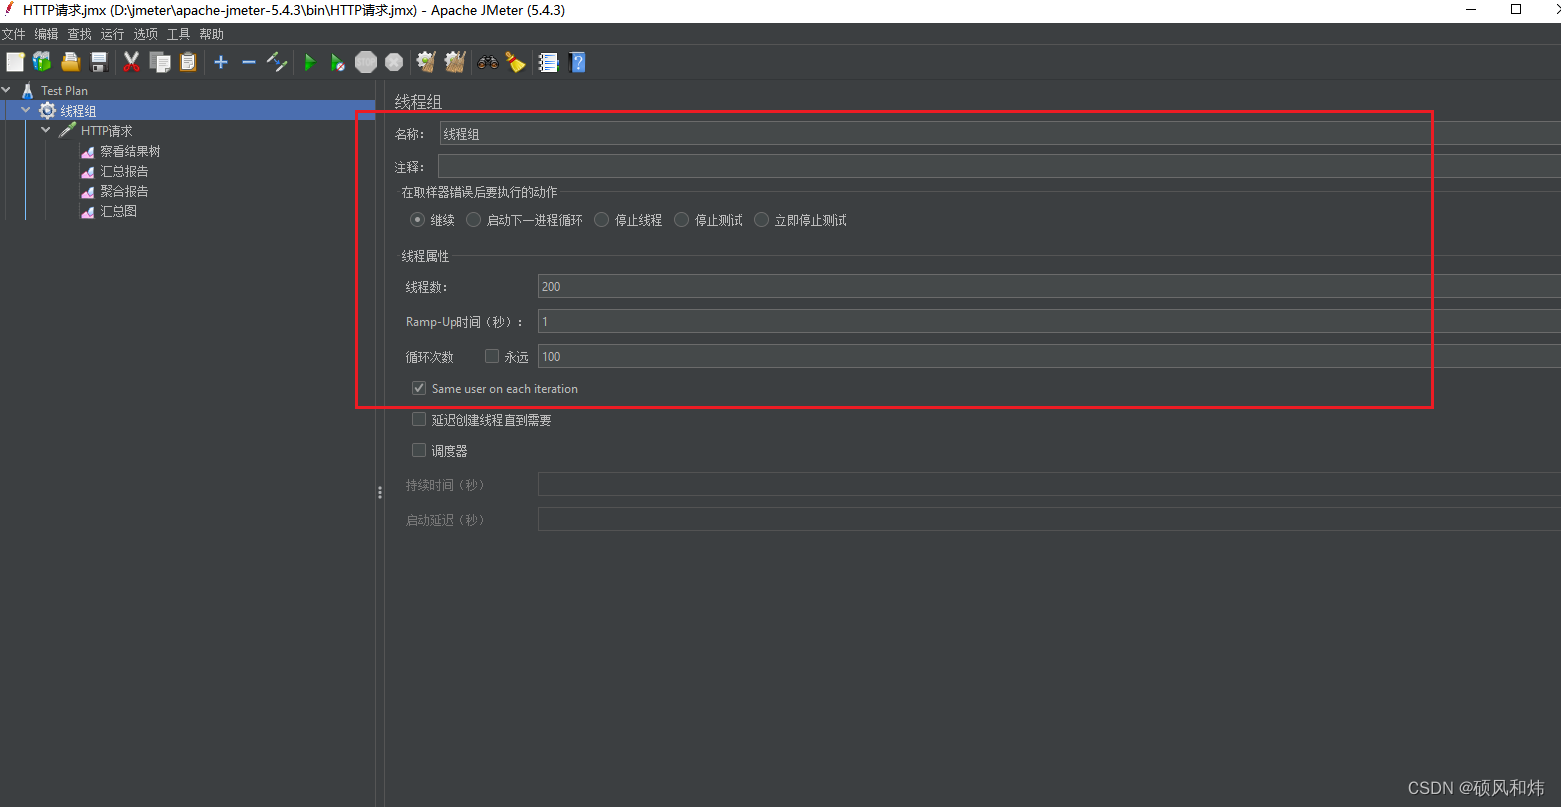1561x807 pixels.
Task: Expand all nodes with plus icon
Action: (221, 62)
